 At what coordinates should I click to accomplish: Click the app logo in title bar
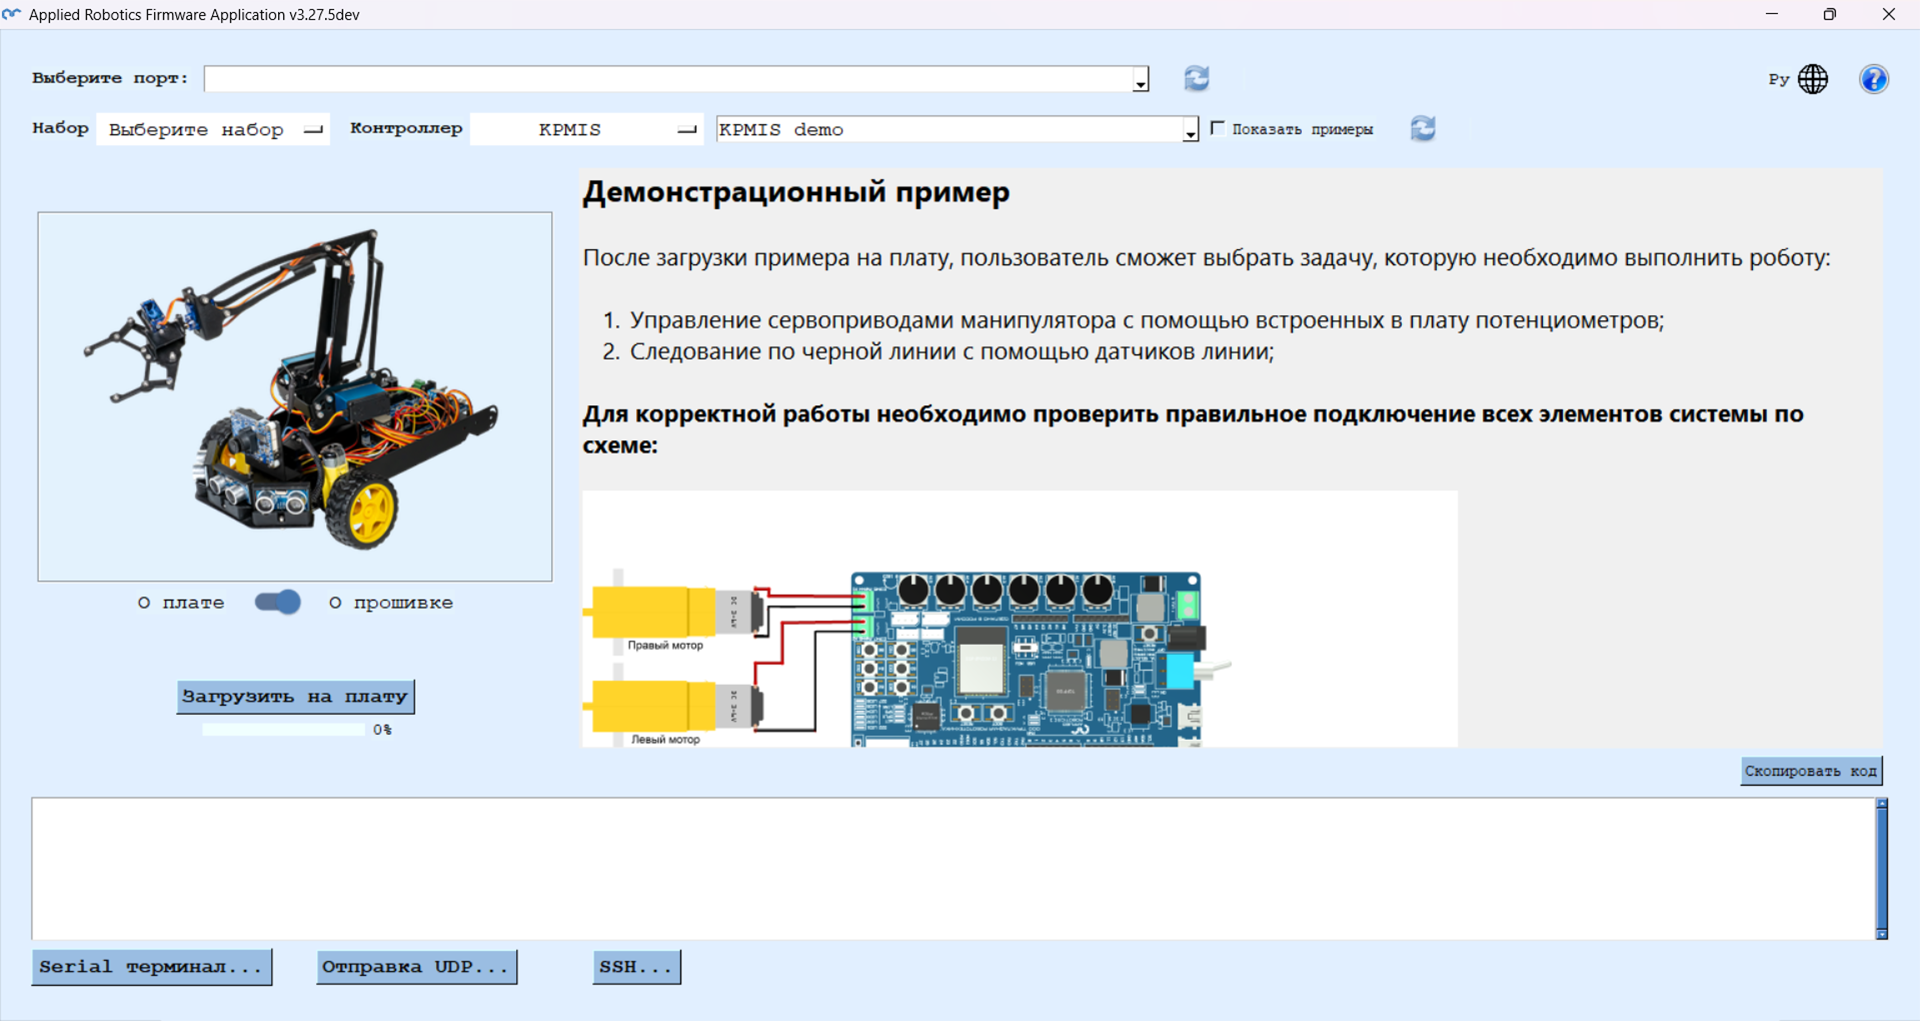[12, 14]
